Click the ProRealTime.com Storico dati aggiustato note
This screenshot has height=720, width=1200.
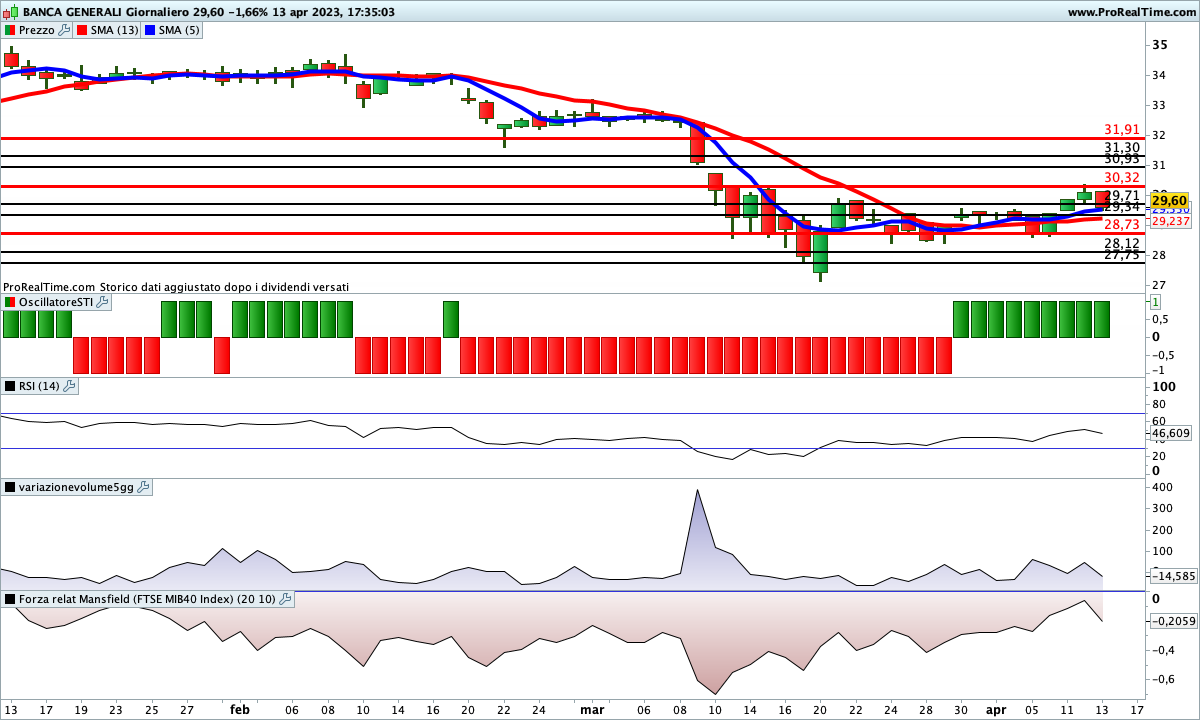pyautogui.click(x=176, y=287)
